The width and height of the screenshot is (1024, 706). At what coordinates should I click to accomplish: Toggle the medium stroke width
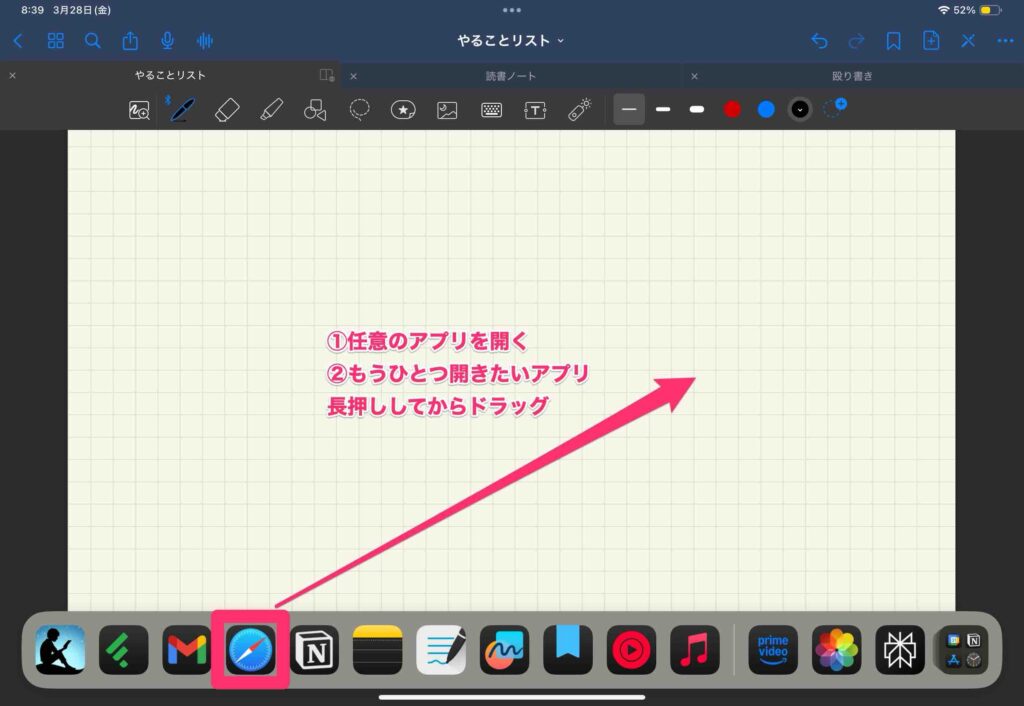663,109
